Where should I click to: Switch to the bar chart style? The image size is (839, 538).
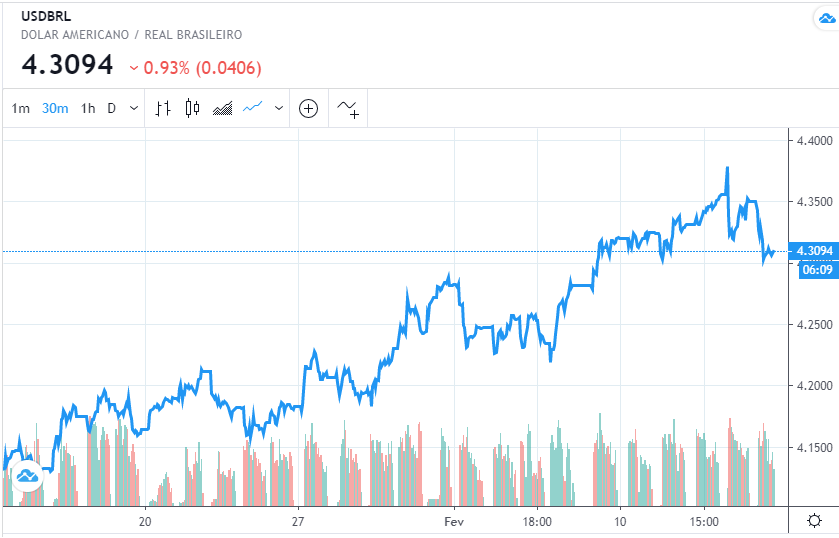[164, 108]
